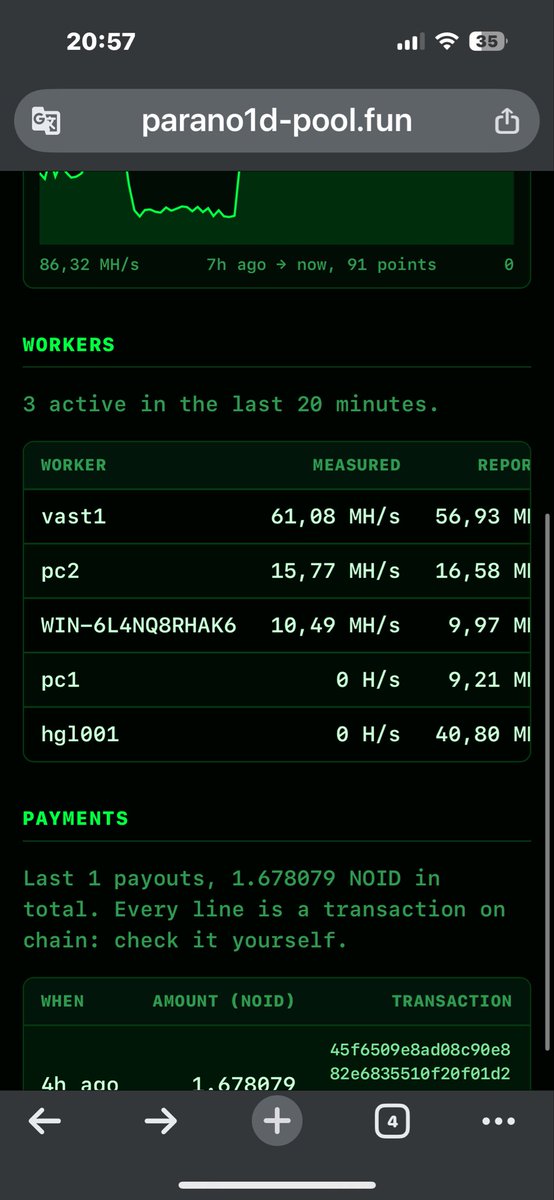554x1200 pixels.
Task: Open a new tab with plus button
Action: [276, 1122]
